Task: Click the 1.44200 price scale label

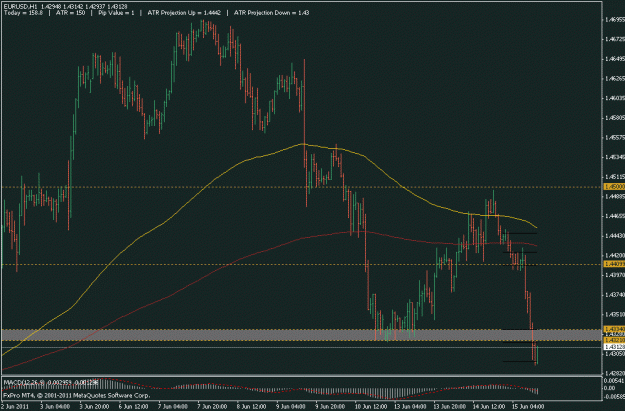Action: click(x=615, y=255)
